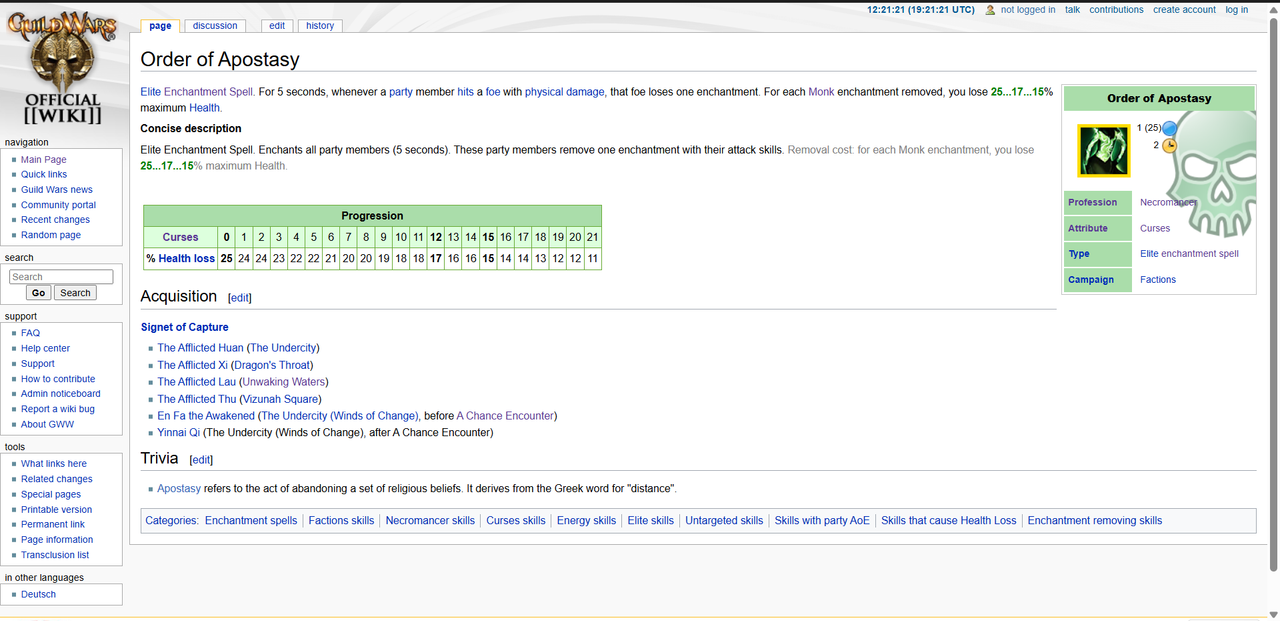The width and height of the screenshot is (1280, 621).
Task: Open Quick links in the sidebar
Action: tap(44, 175)
